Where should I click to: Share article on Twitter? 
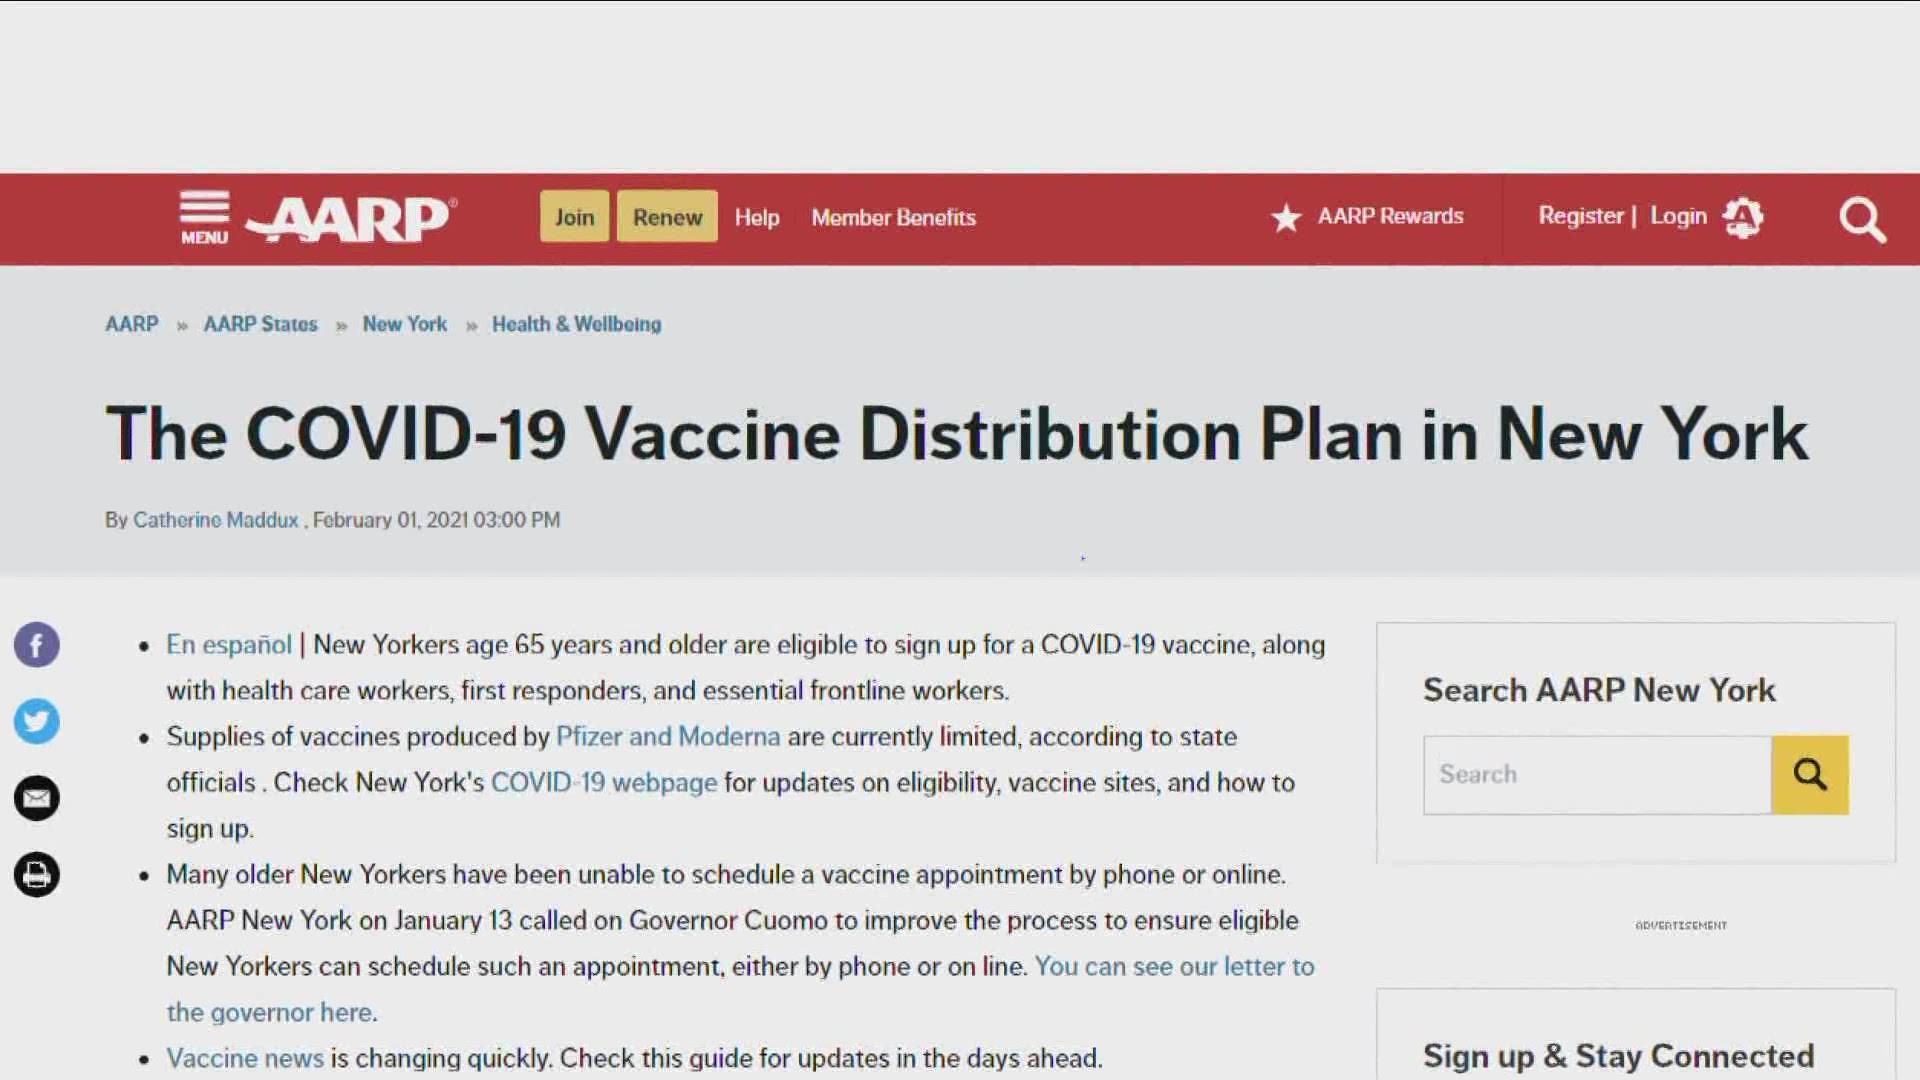(x=37, y=721)
